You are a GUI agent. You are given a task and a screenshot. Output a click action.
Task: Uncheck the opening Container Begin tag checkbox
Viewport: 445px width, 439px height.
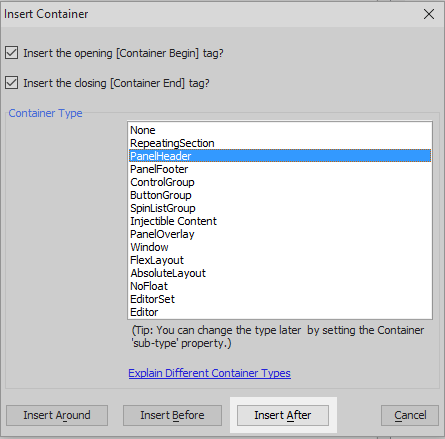tap(12, 53)
